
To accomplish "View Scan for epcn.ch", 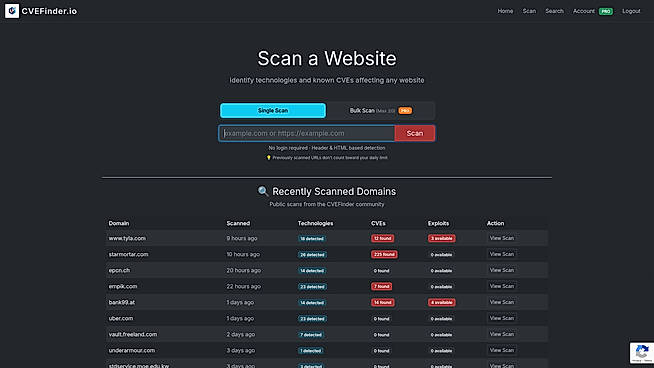I will tap(501, 270).
